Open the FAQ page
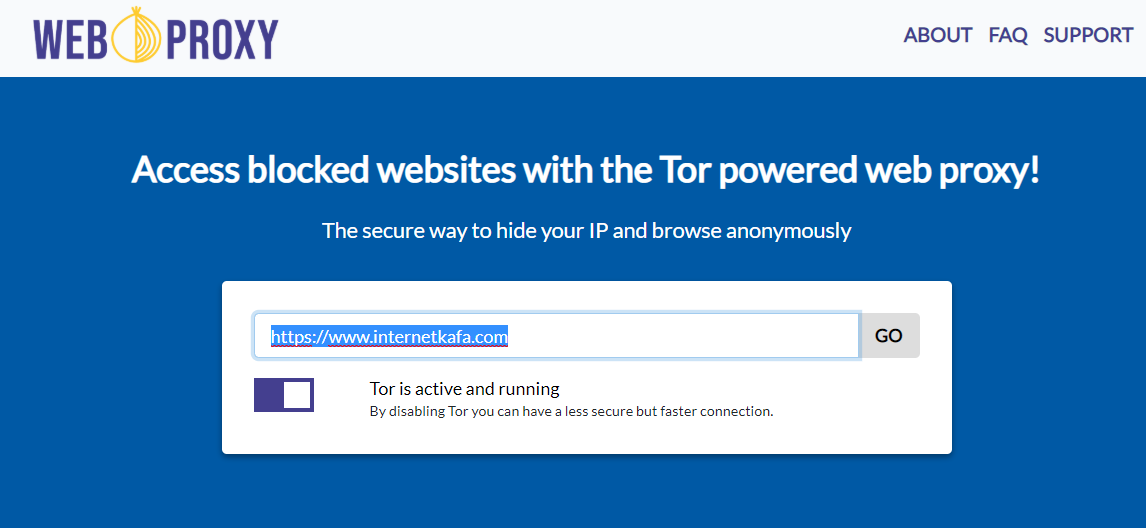1146x528 pixels. (1008, 35)
